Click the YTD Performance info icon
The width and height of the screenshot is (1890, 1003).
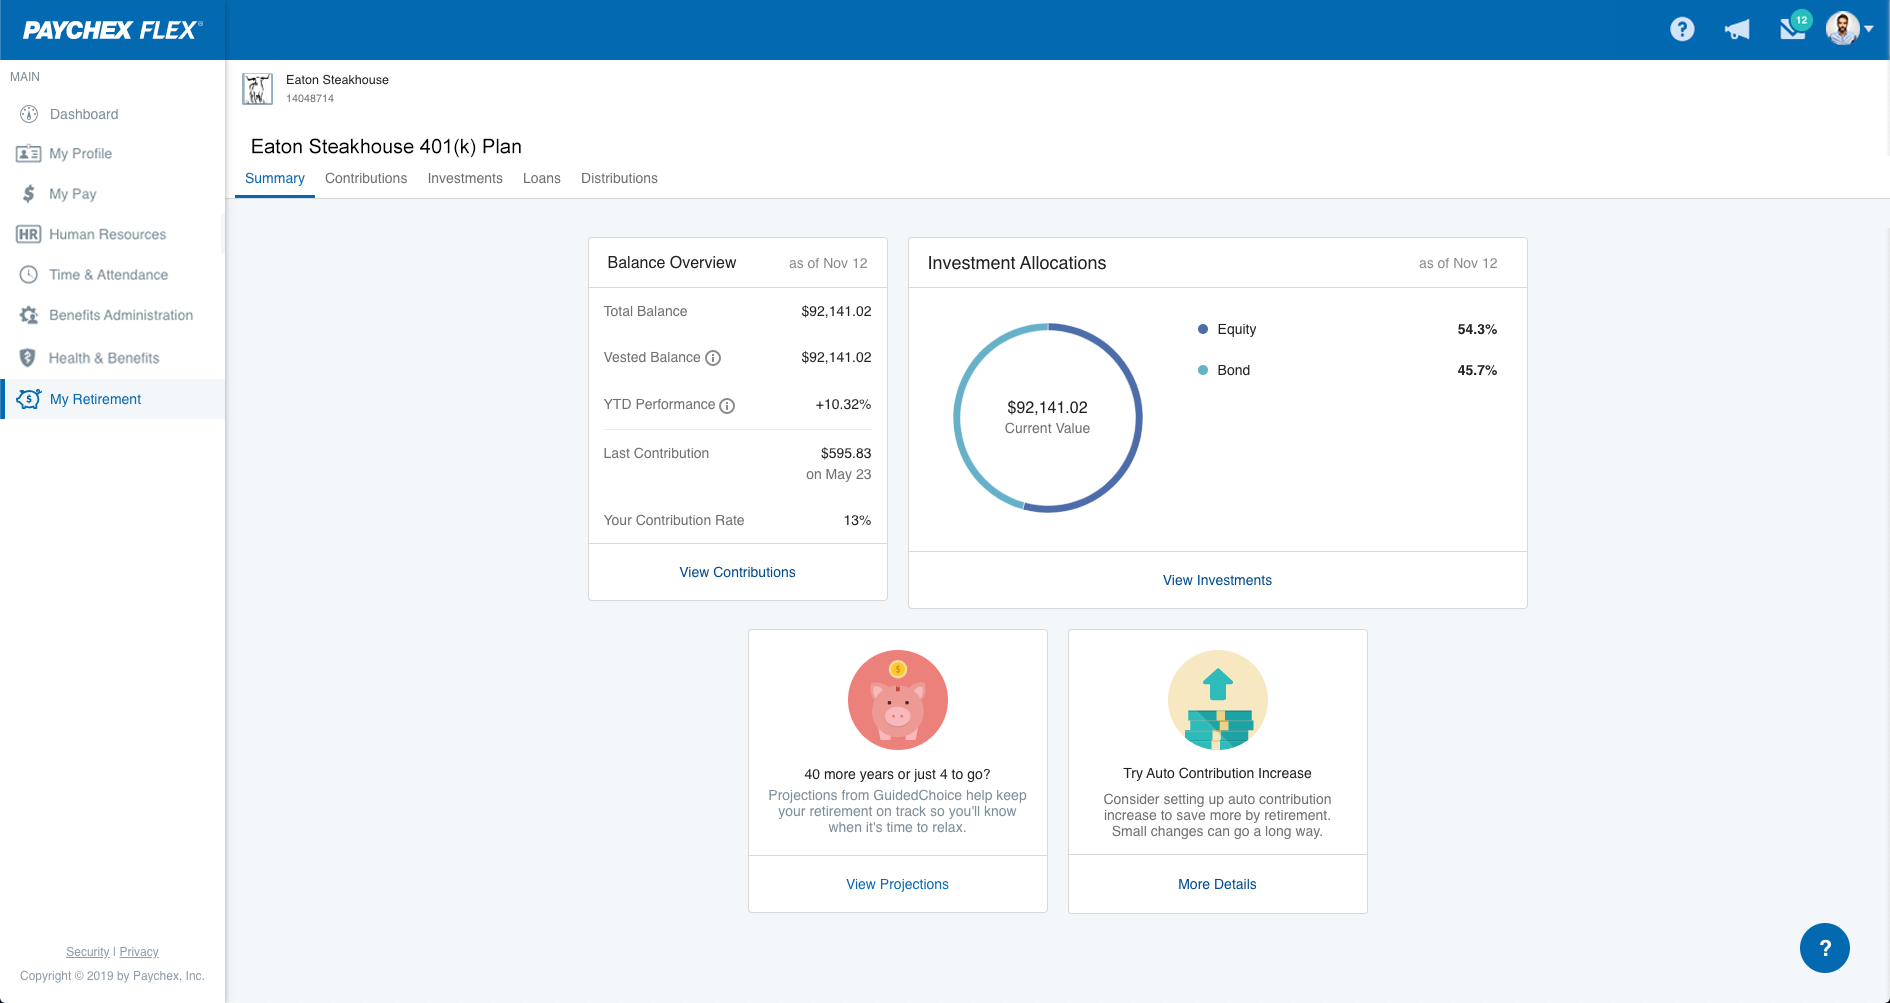[x=726, y=405]
